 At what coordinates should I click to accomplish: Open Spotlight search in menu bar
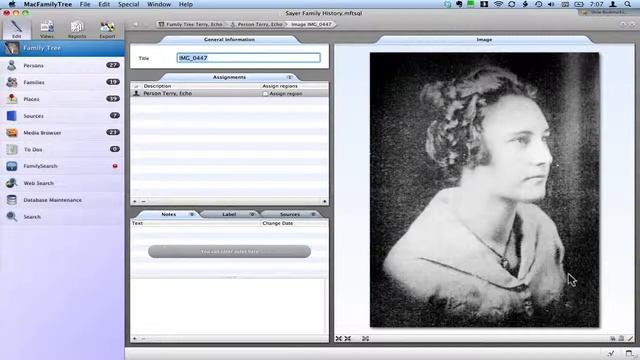pyautogui.click(x=627, y=4)
